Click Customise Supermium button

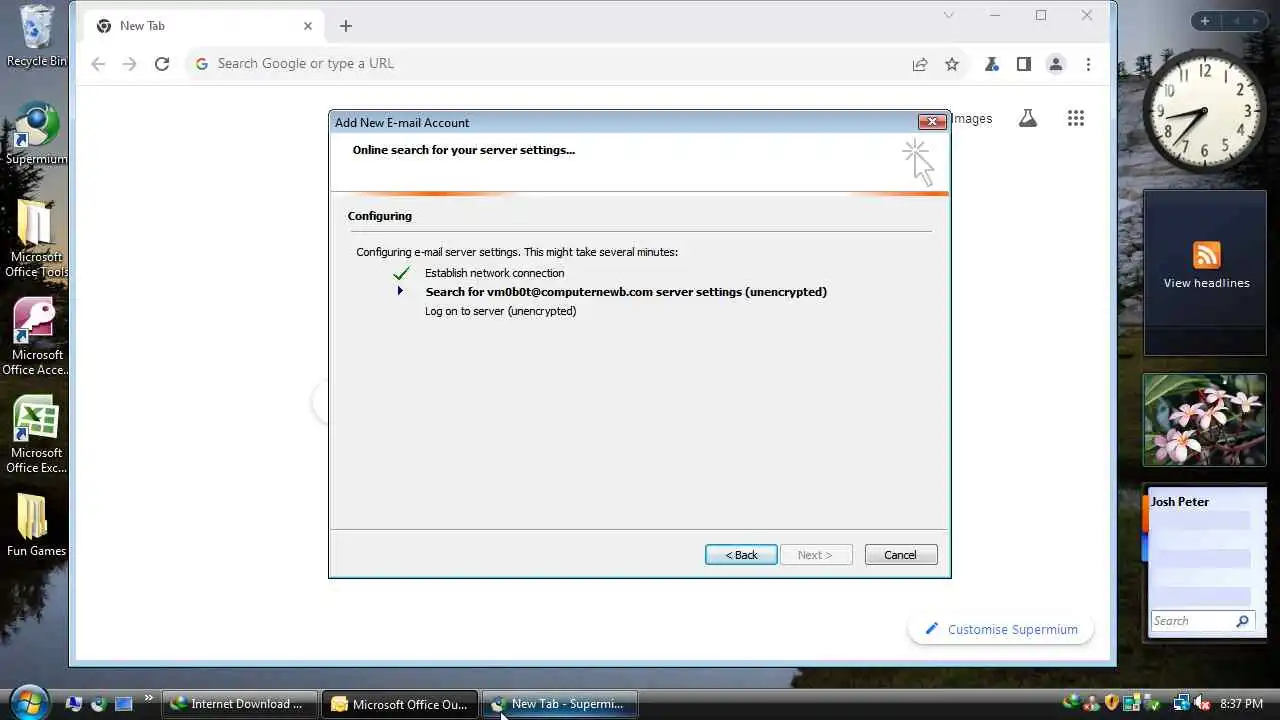point(1000,629)
